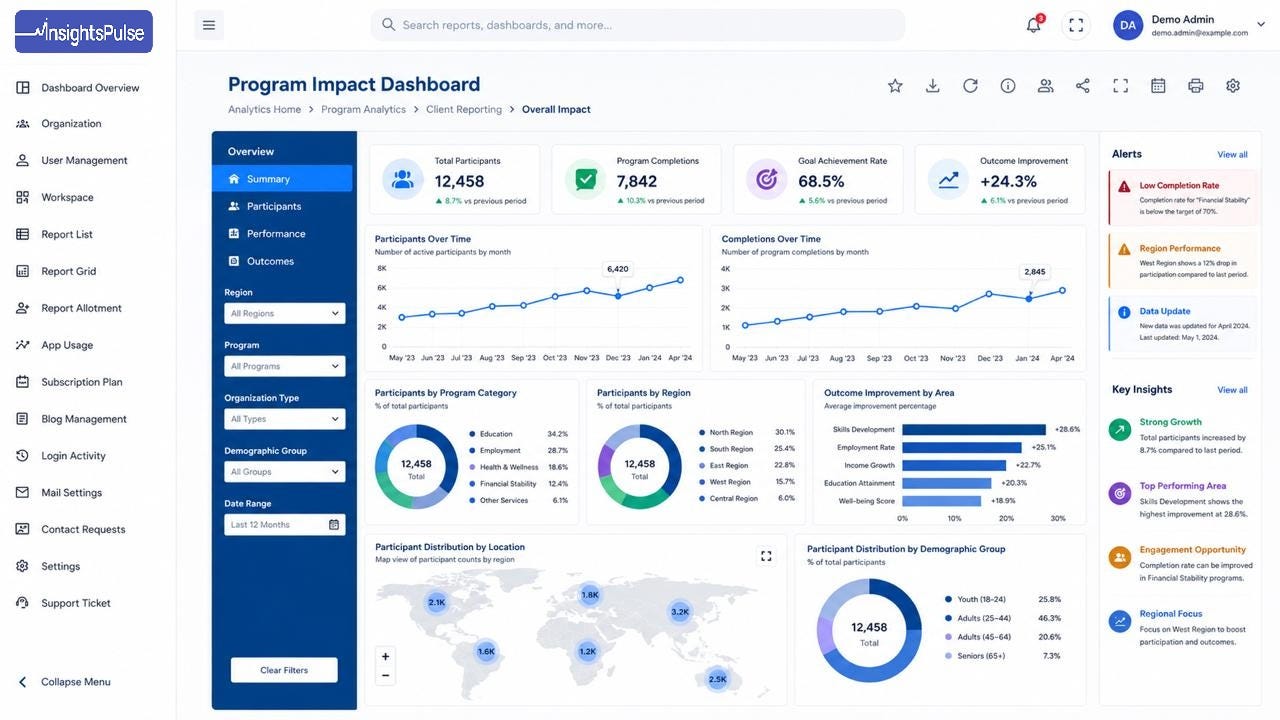This screenshot has height=720, width=1280.
Task: Click the Goal Achievement Rate icon
Action: pyautogui.click(x=767, y=179)
